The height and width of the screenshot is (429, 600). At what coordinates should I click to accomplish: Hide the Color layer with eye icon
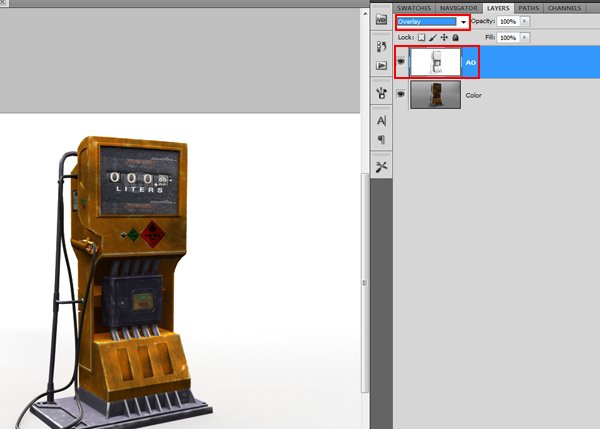point(401,94)
